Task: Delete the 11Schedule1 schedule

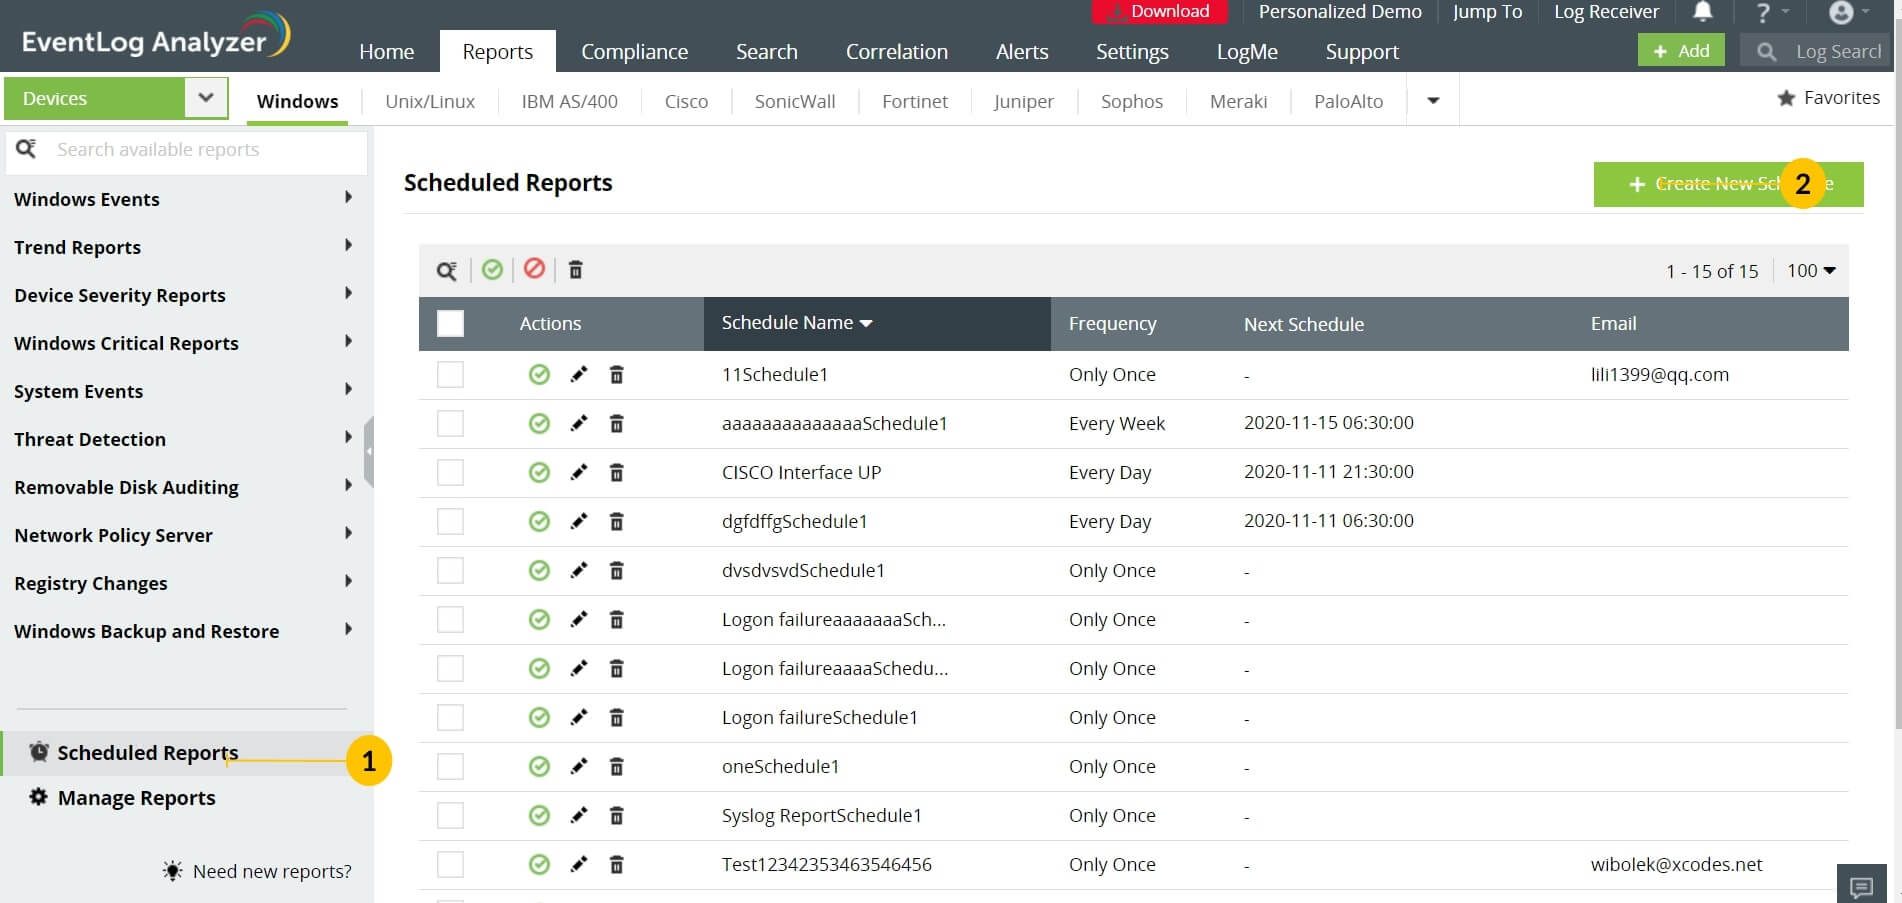Action: click(617, 375)
